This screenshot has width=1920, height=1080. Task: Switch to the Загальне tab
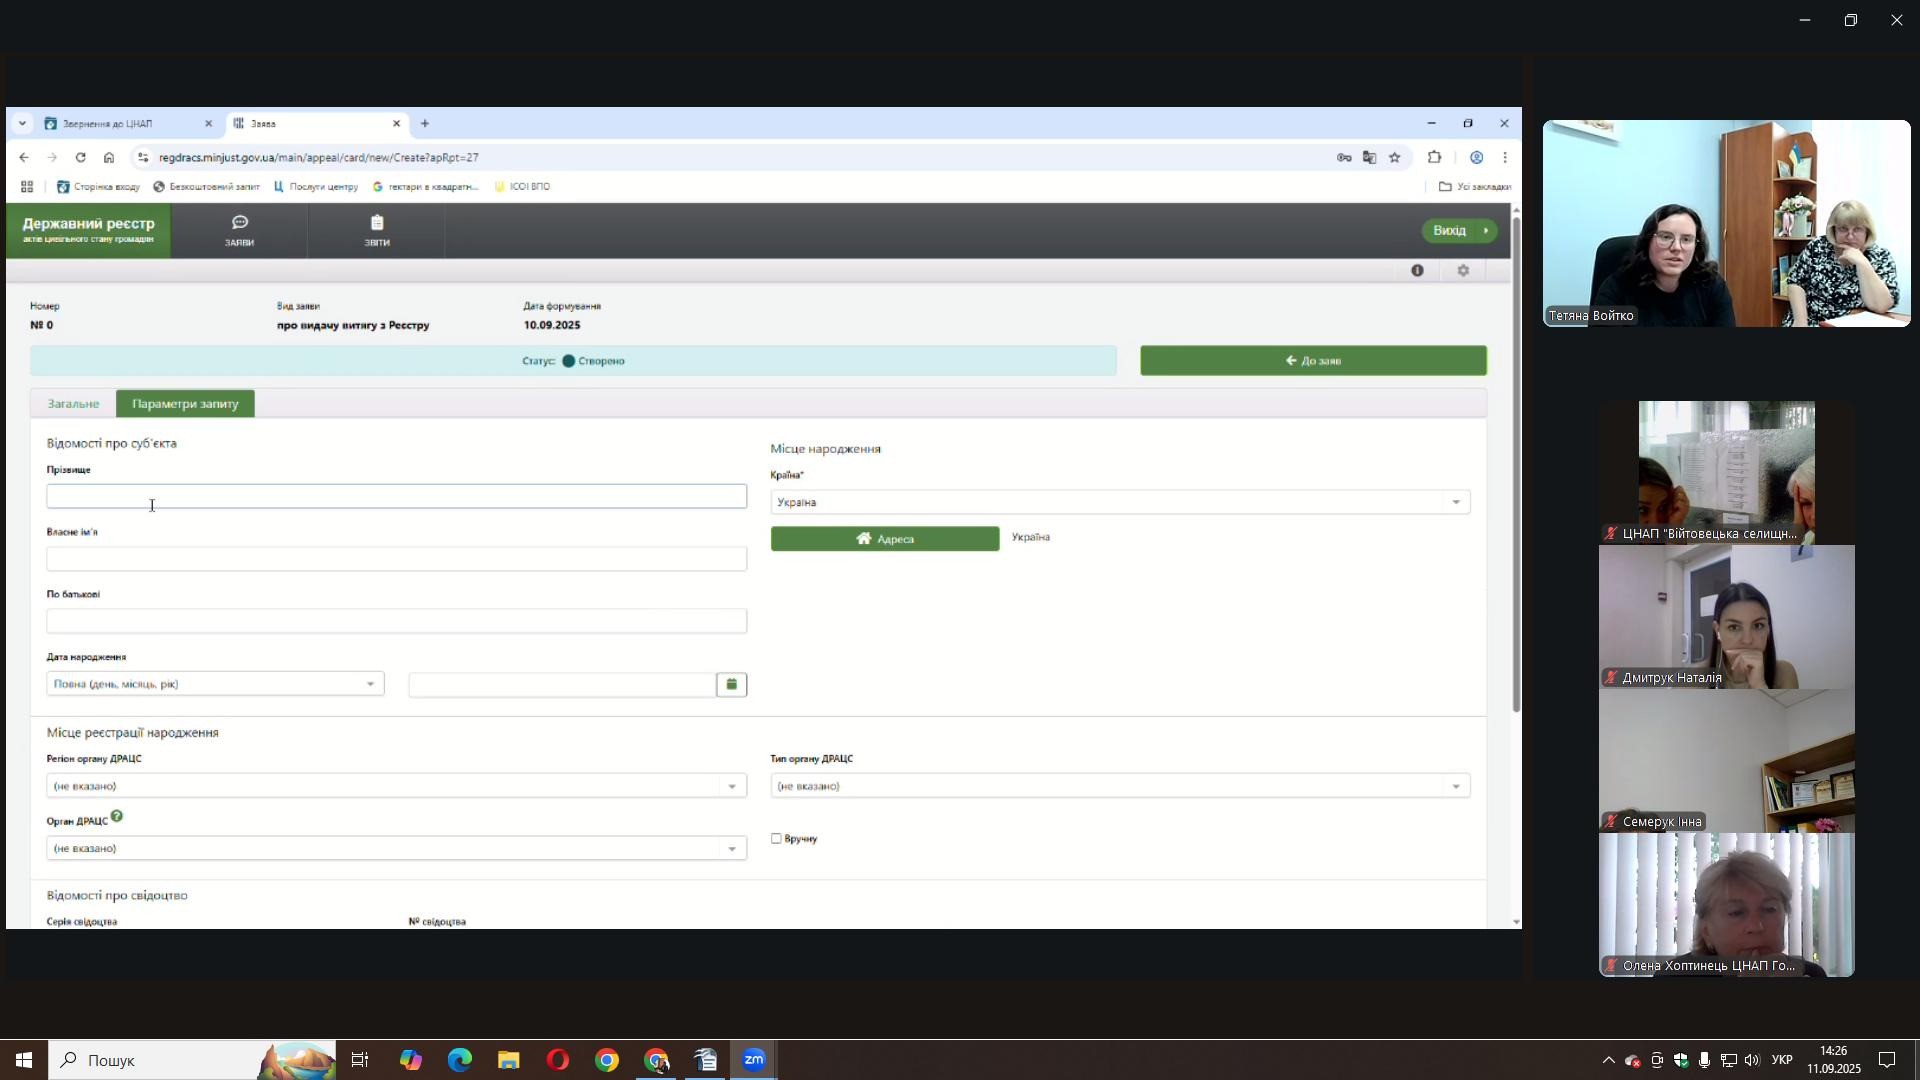click(x=73, y=404)
